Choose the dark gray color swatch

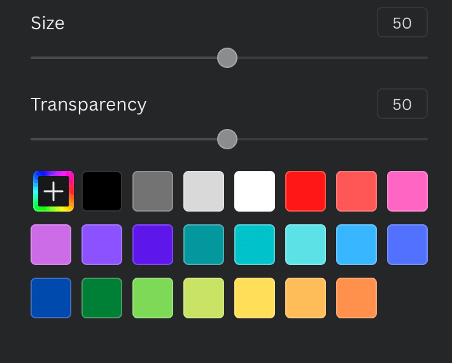(x=153, y=191)
